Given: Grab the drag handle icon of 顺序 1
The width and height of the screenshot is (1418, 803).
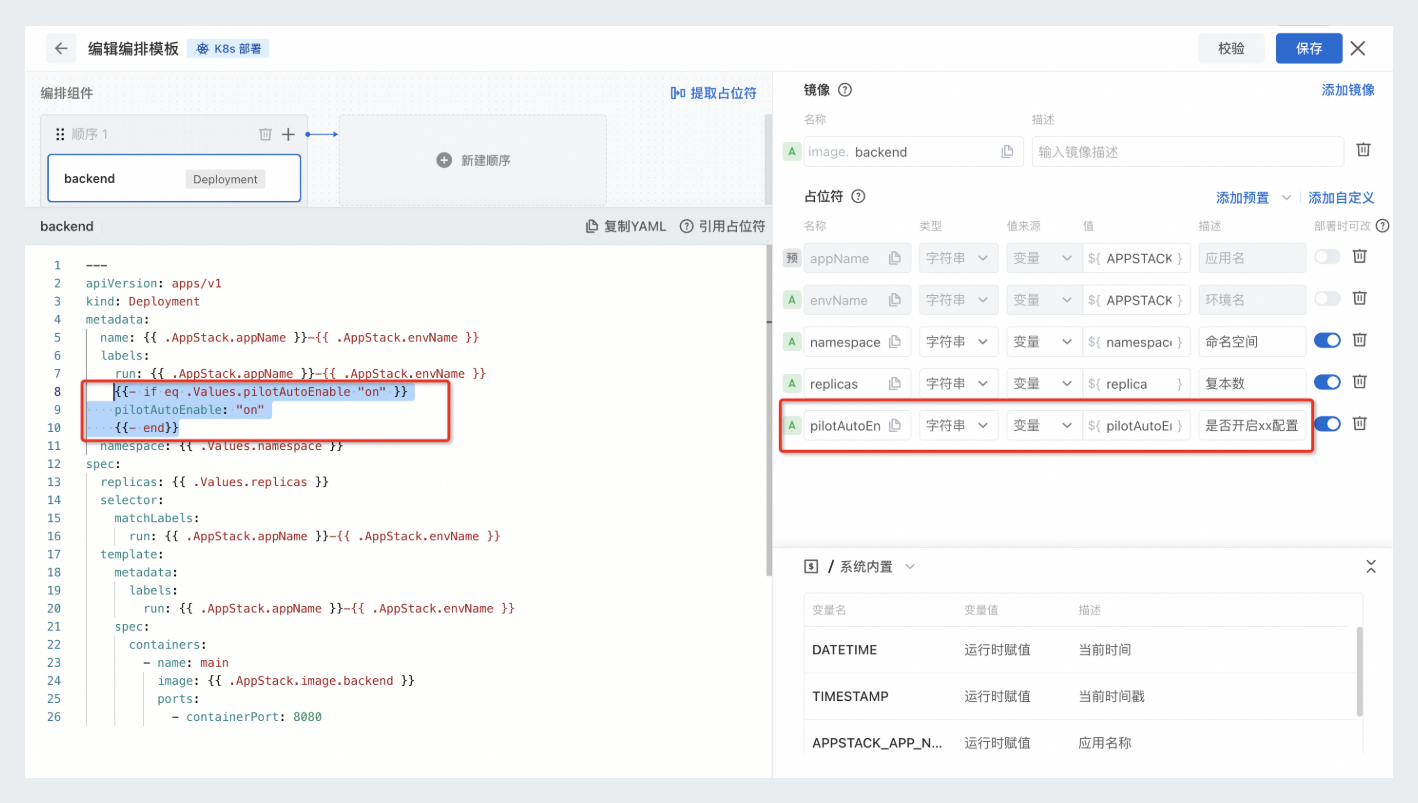Looking at the screenshot, I should 60,134.
